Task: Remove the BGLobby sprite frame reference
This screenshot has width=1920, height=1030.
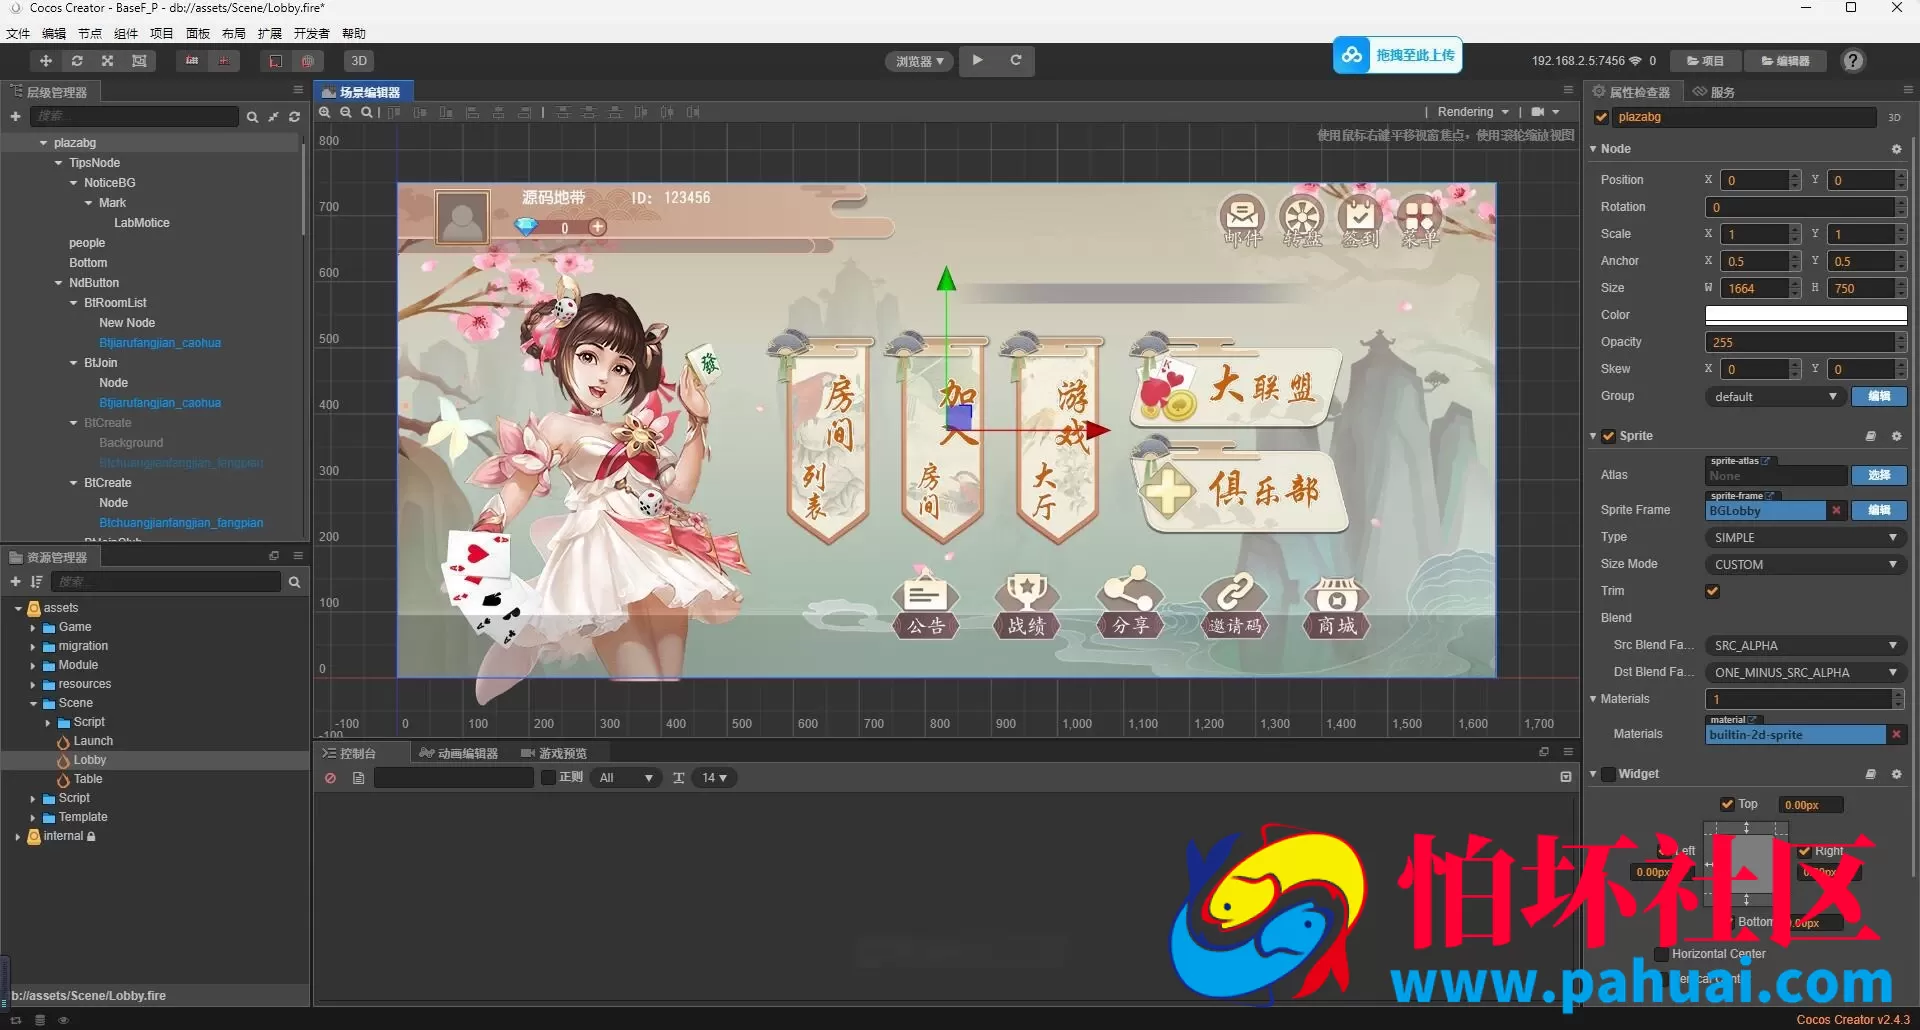Action: [1836, 510]
